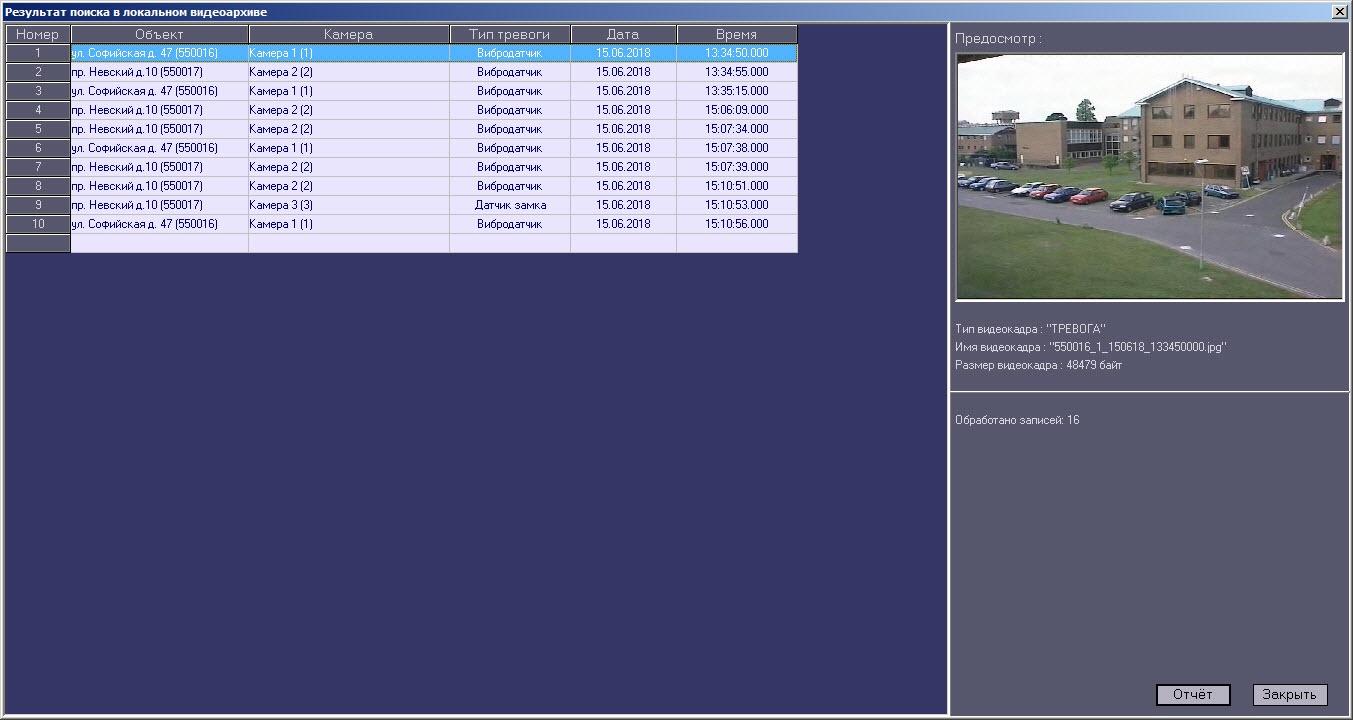Screen dimensions: 1353x720
Task: Select the Датчик замка alarm record
Action: click(509, 205)
